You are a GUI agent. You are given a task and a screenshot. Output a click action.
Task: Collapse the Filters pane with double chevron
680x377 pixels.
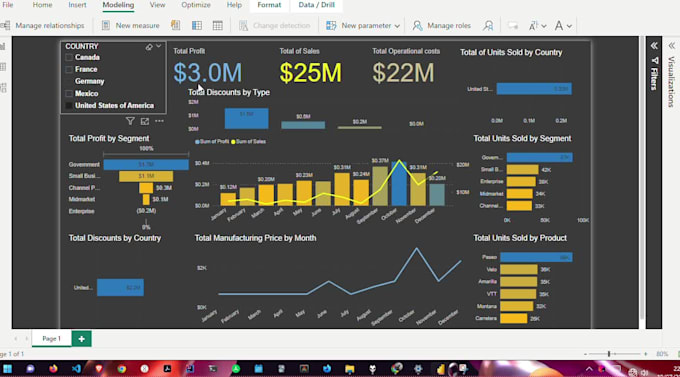[654, 46]
